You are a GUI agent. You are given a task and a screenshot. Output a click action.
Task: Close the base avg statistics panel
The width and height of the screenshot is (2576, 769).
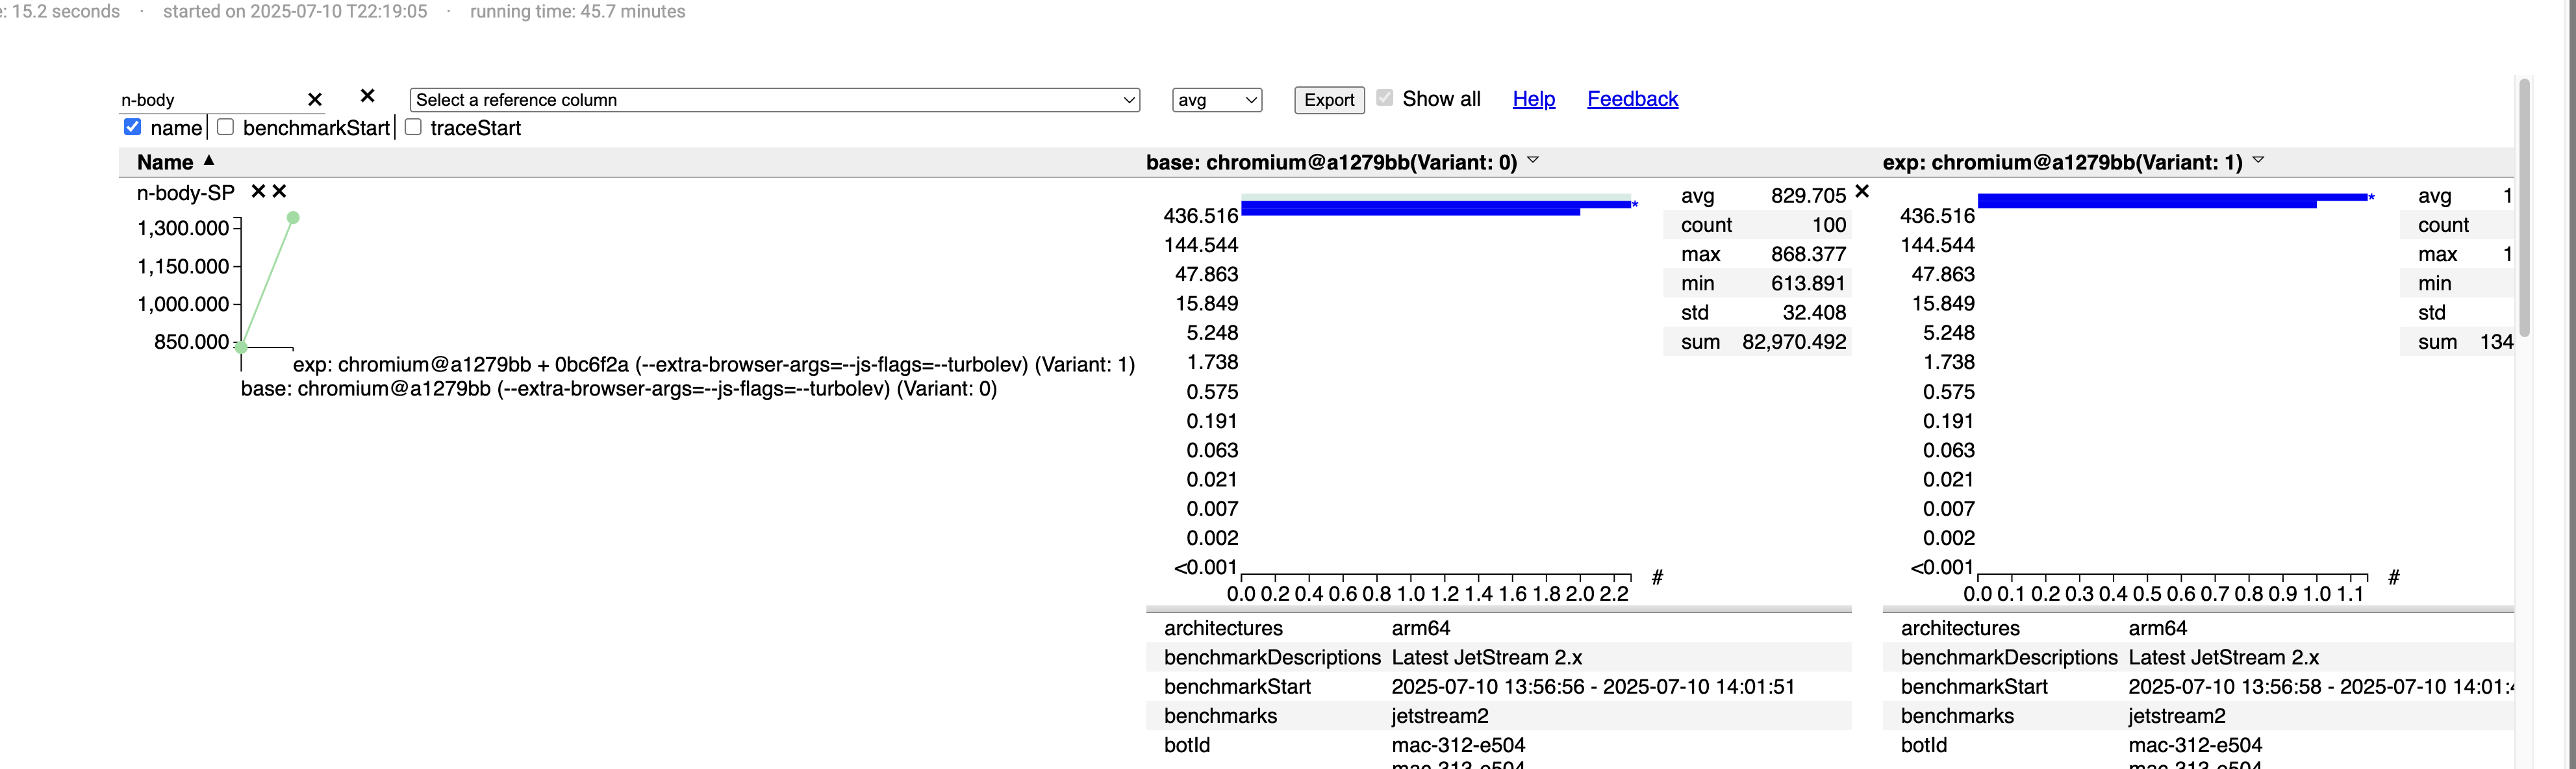(1862, 191)
